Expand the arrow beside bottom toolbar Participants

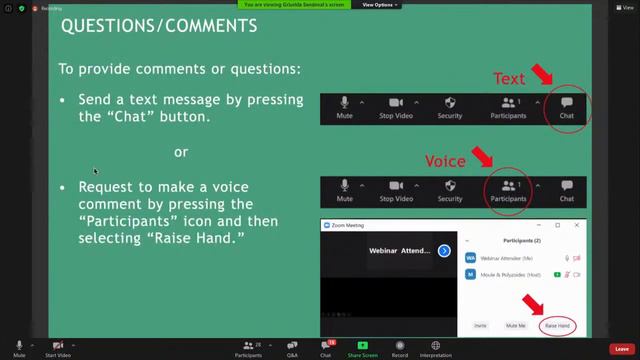(x=270, y=346)
